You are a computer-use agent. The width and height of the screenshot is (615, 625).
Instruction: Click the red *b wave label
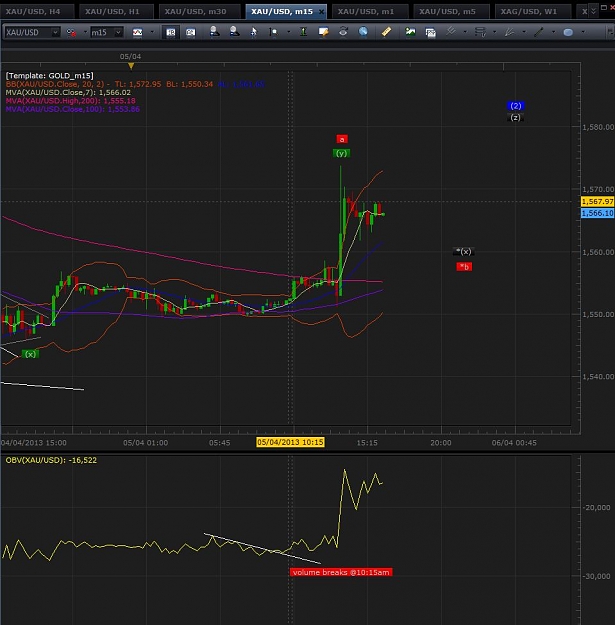[464, 267]
